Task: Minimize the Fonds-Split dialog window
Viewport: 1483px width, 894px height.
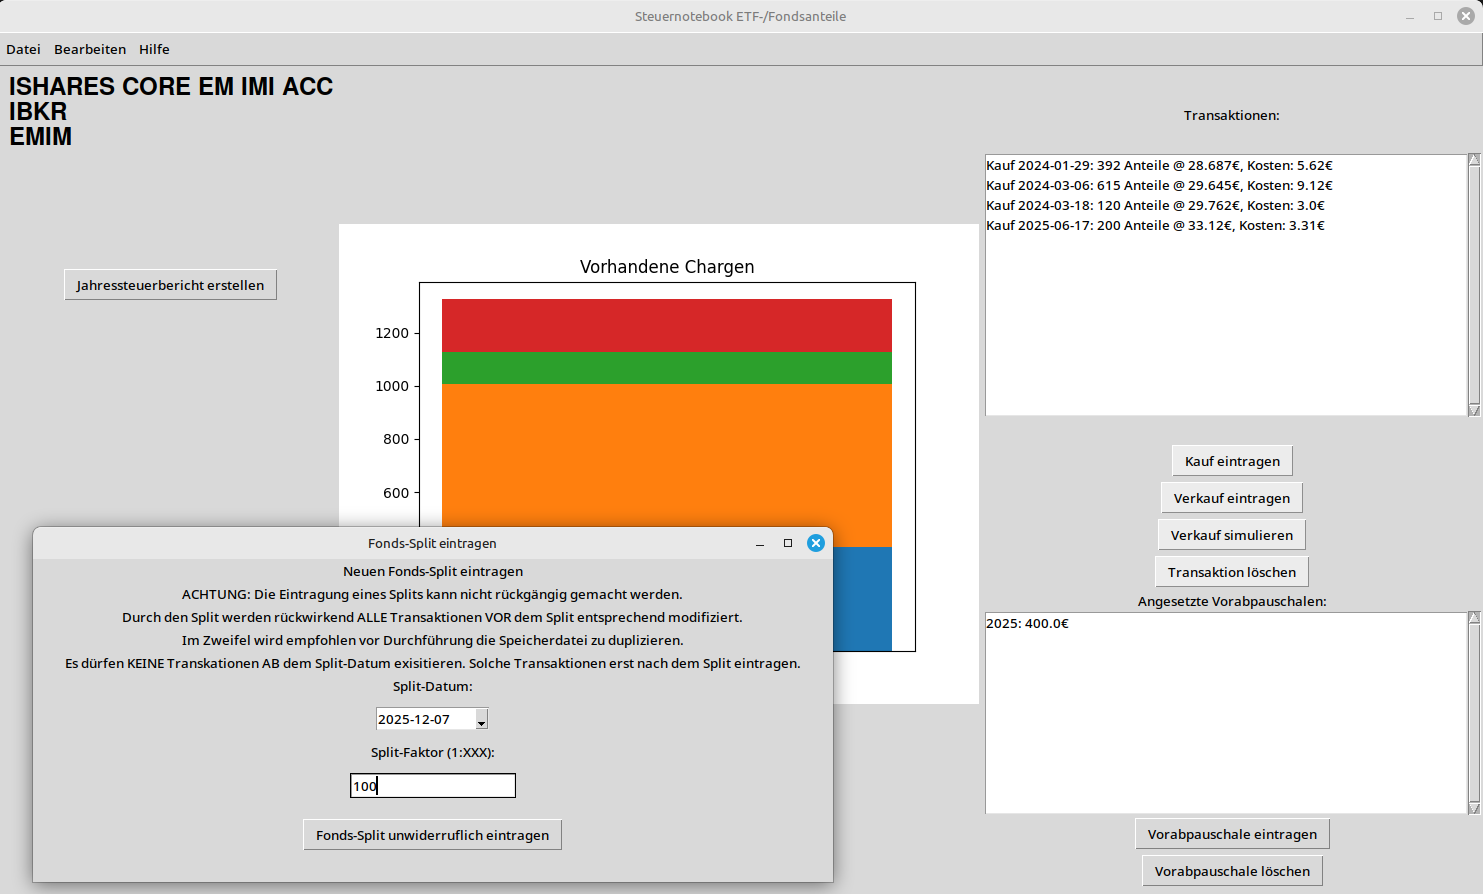Action: coord(760,543)
